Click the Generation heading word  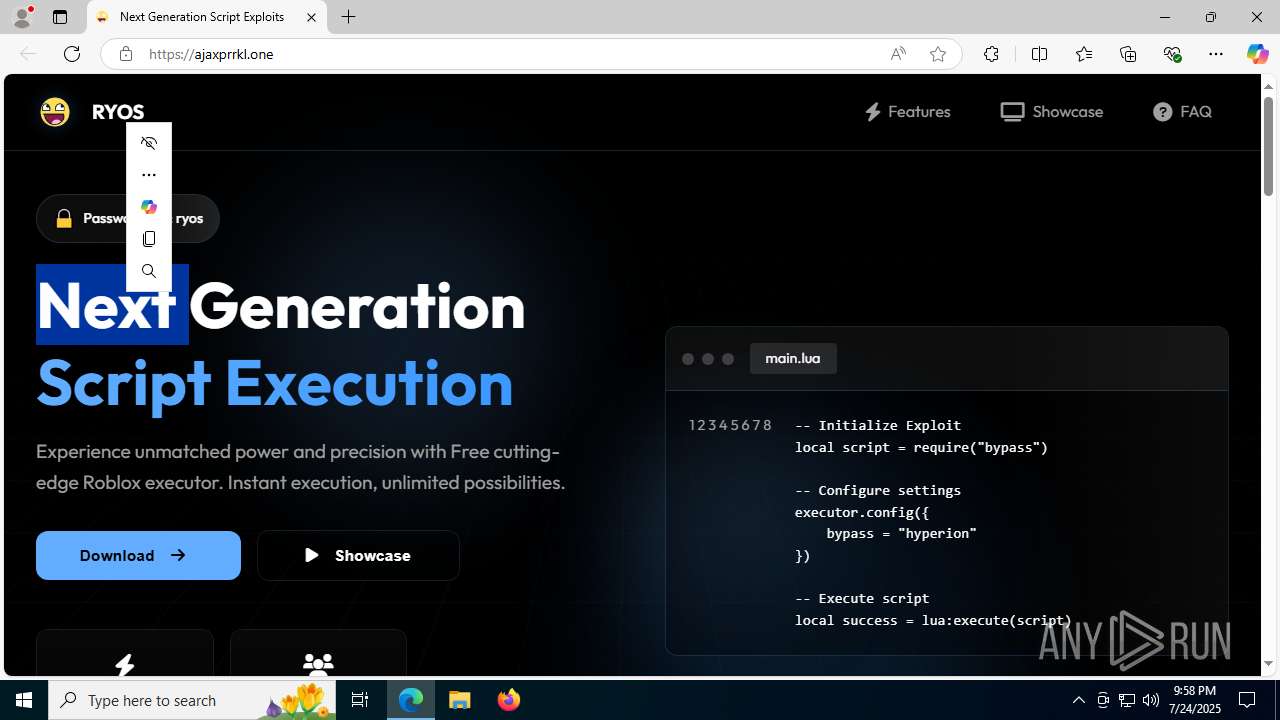(357, 305)
